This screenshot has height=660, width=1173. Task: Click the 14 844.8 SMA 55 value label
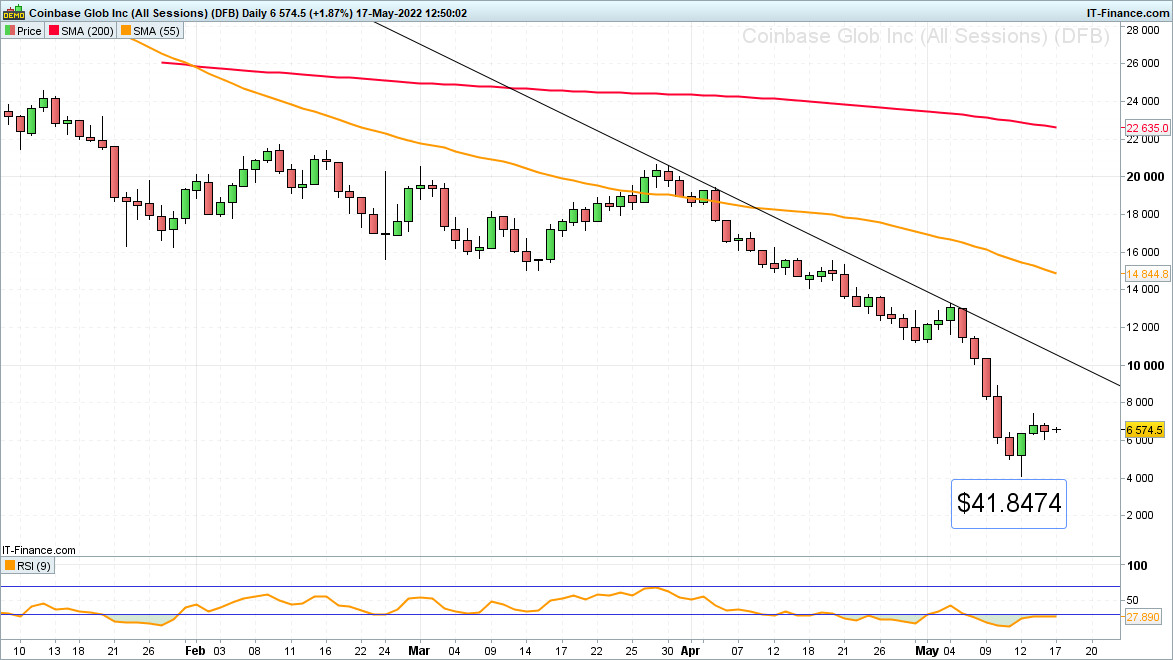tap(1147, 274)
